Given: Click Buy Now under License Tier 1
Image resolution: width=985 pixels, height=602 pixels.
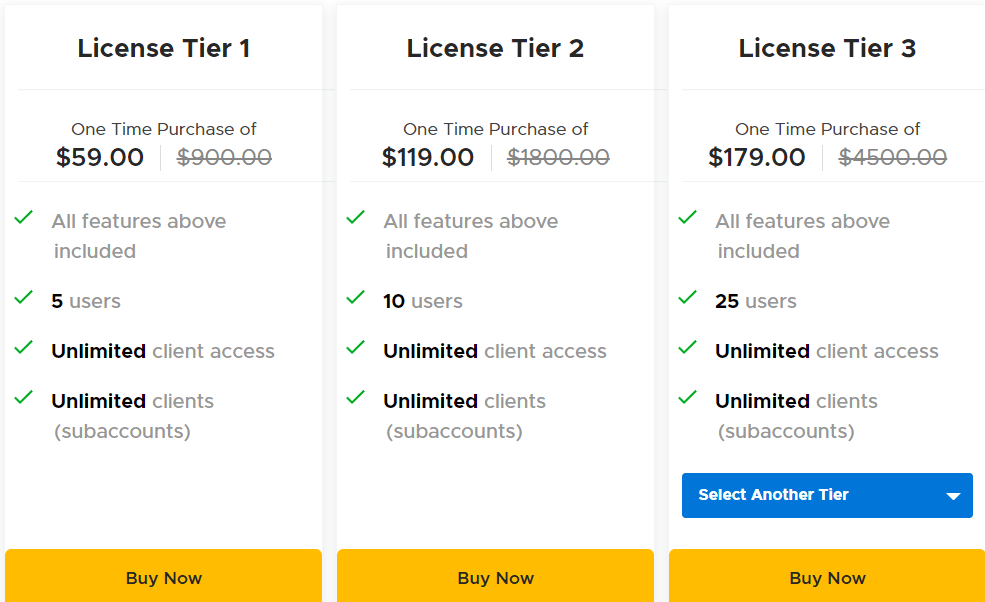Looking at the screenshot, I should pyautogui.click(x=163, y=578).
